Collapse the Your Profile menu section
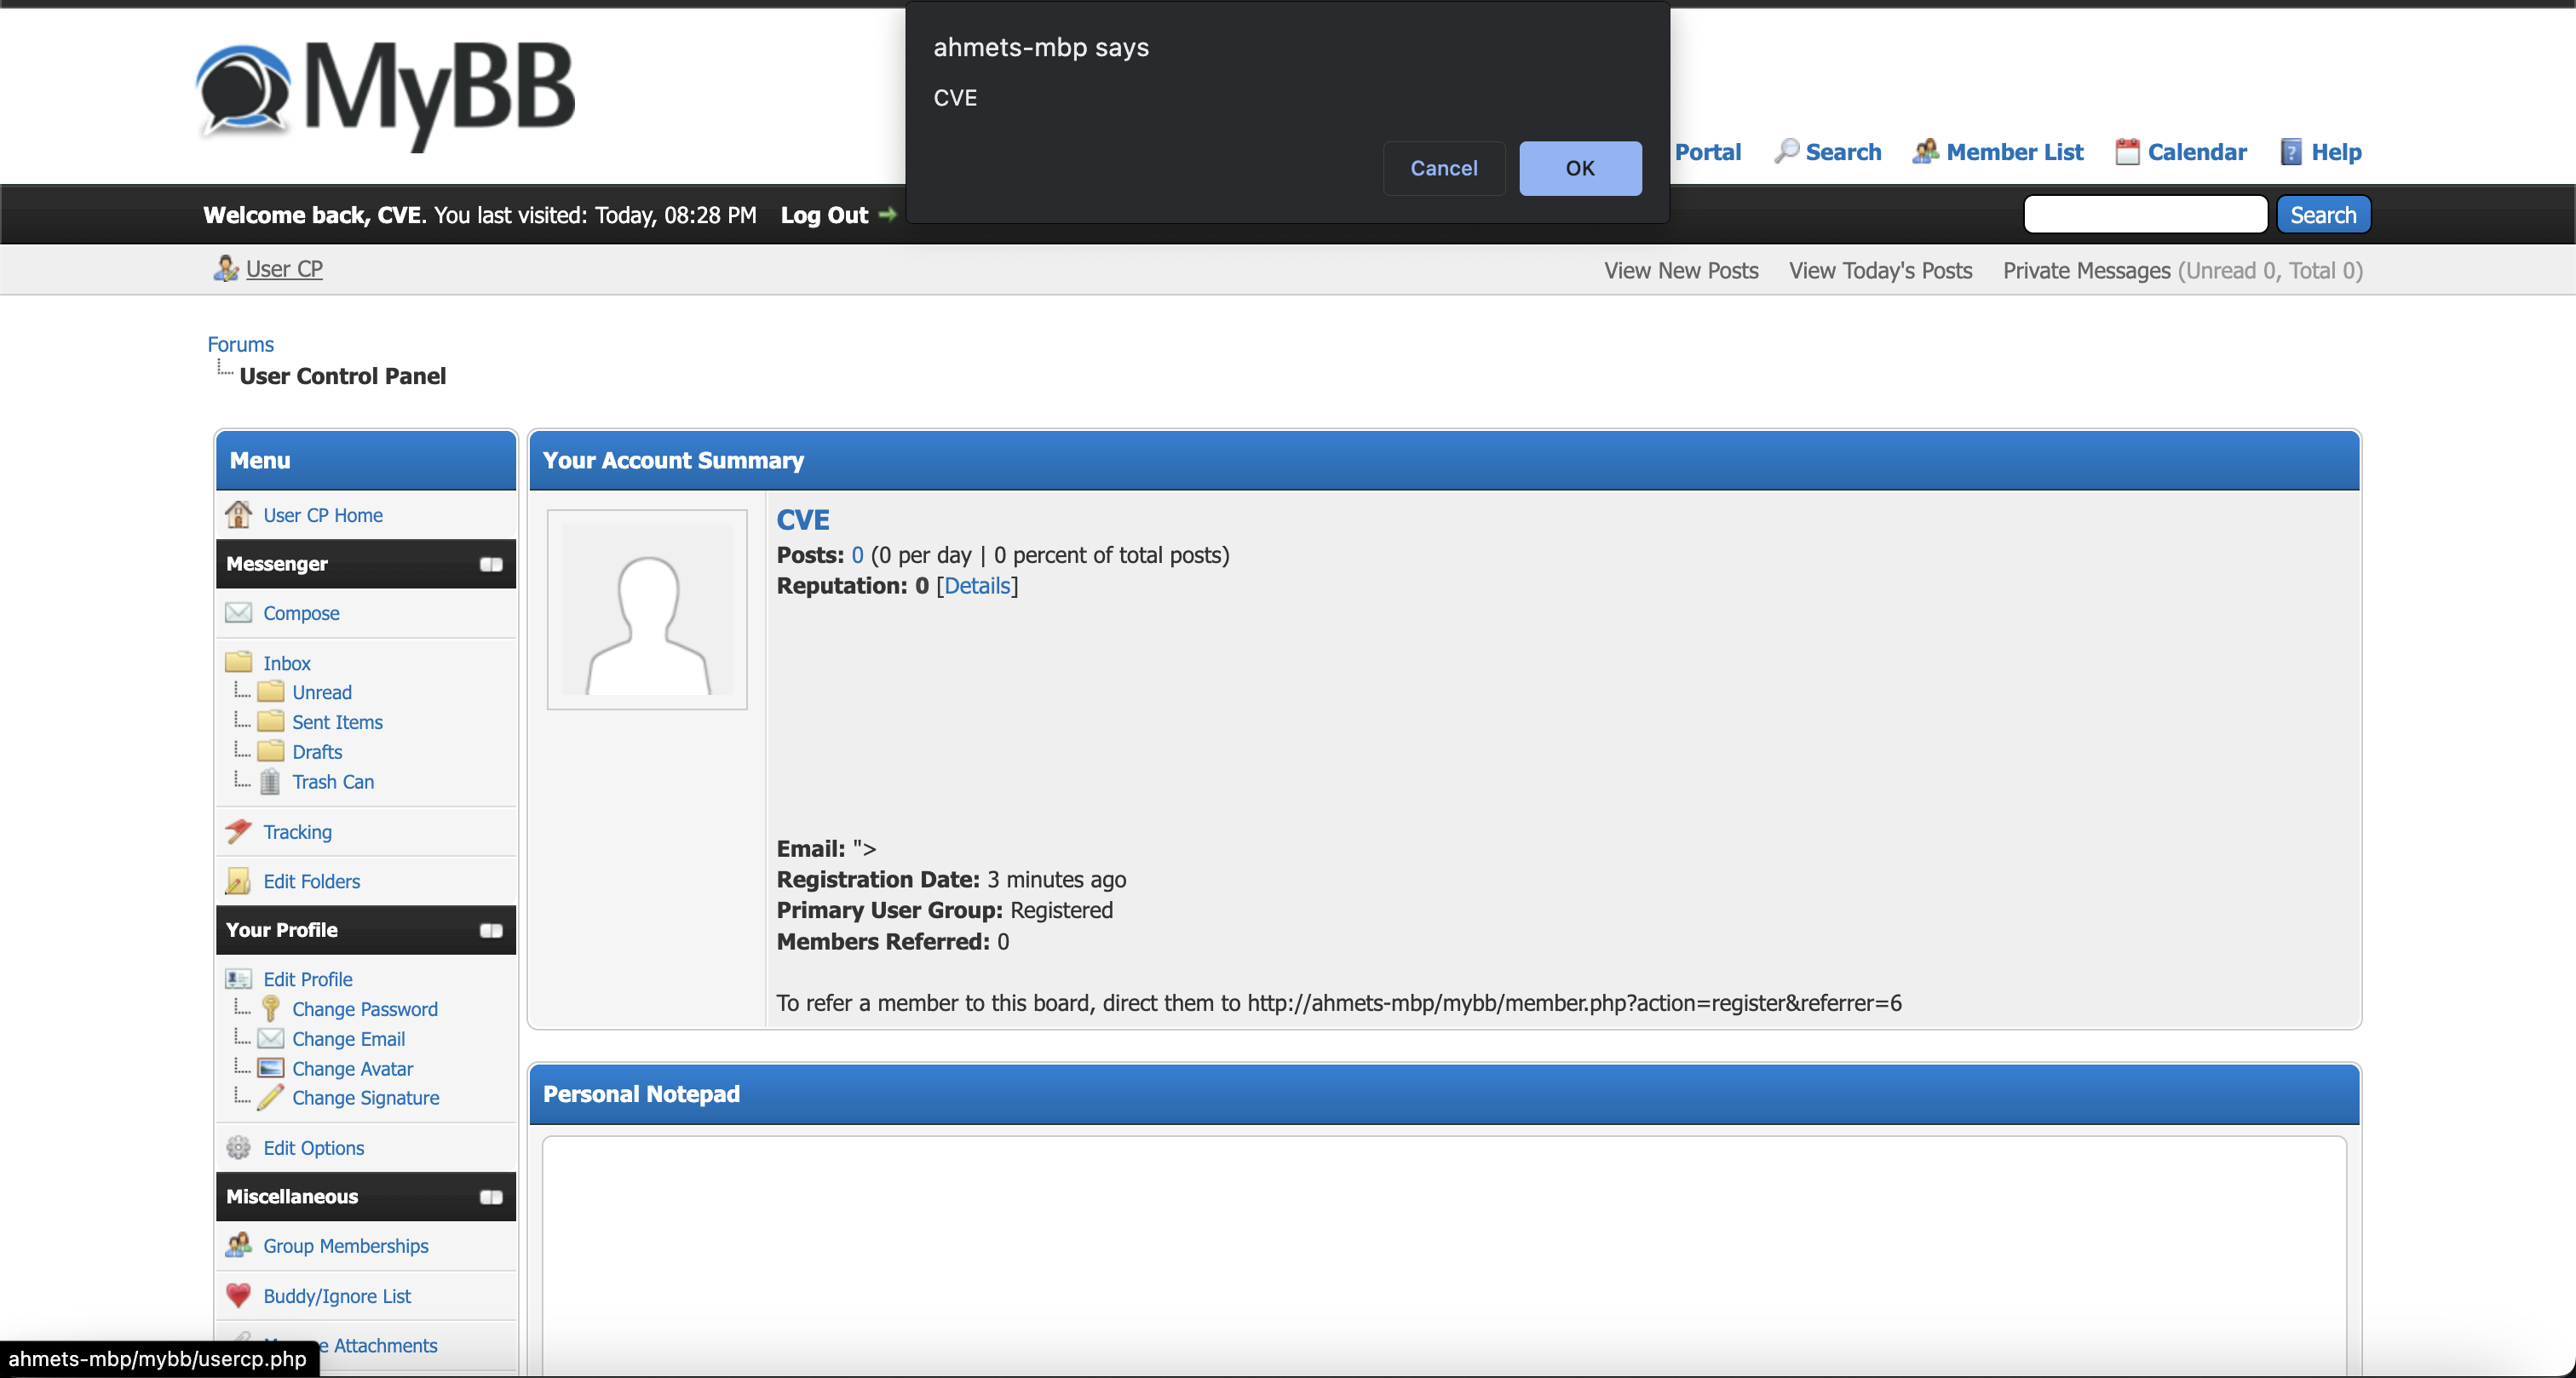 tap(491, 930)
